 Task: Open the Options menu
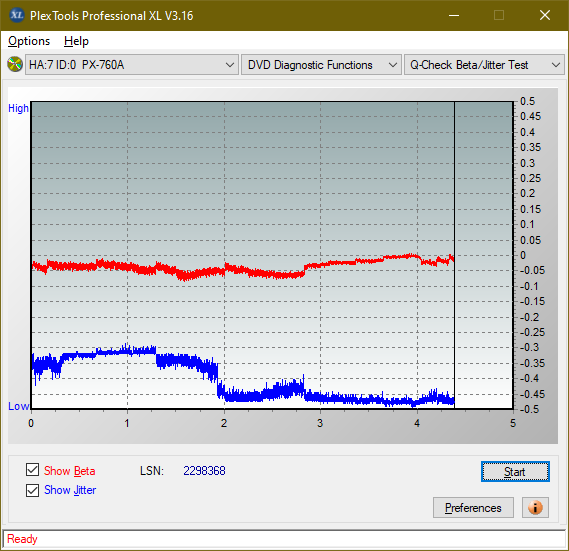(x=29, y=41)
